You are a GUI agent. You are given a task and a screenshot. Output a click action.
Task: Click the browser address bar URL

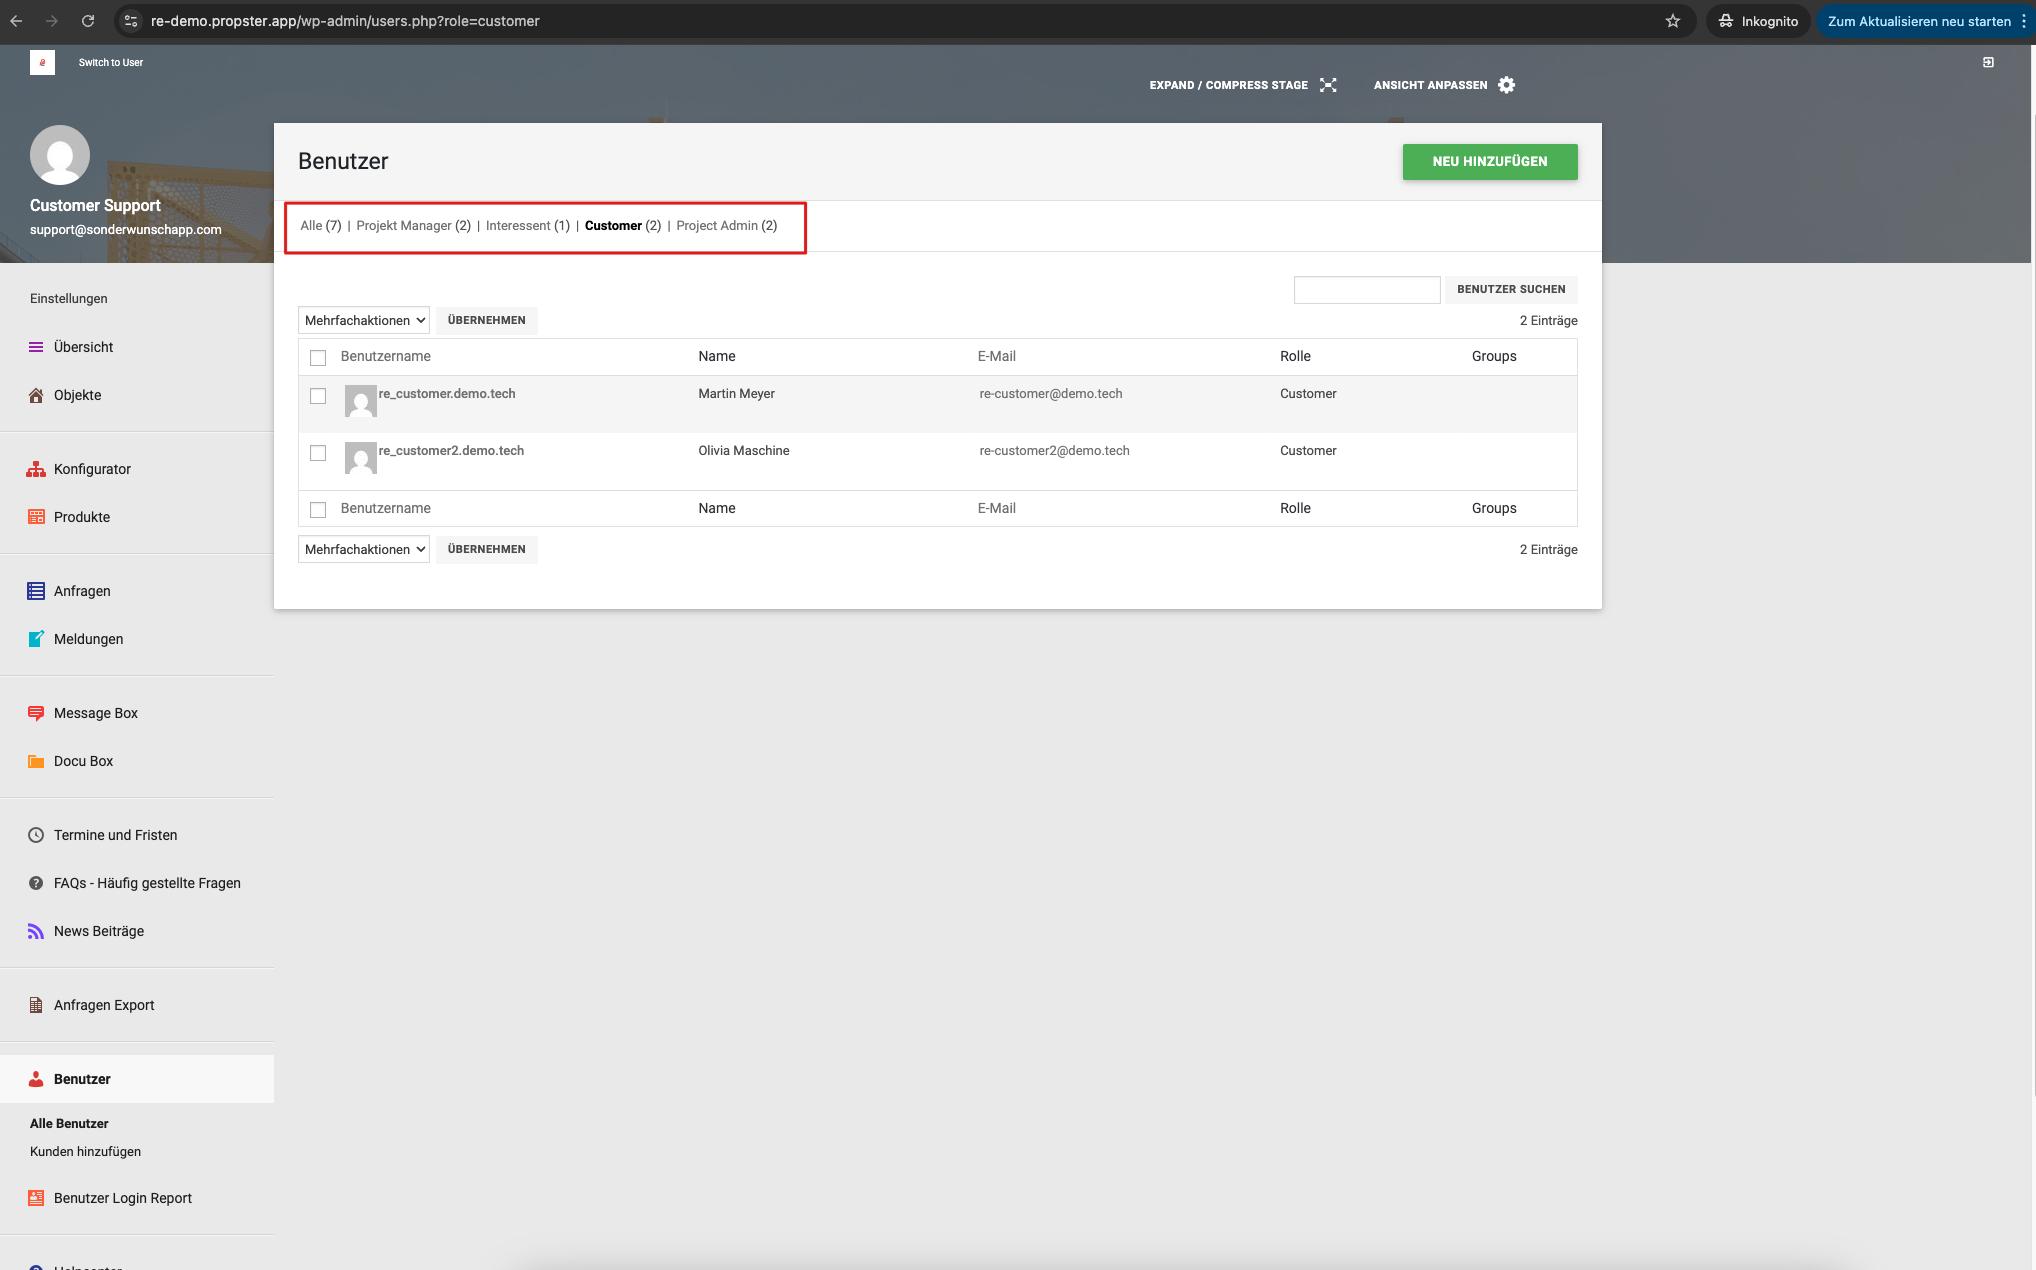pos(345,21)
